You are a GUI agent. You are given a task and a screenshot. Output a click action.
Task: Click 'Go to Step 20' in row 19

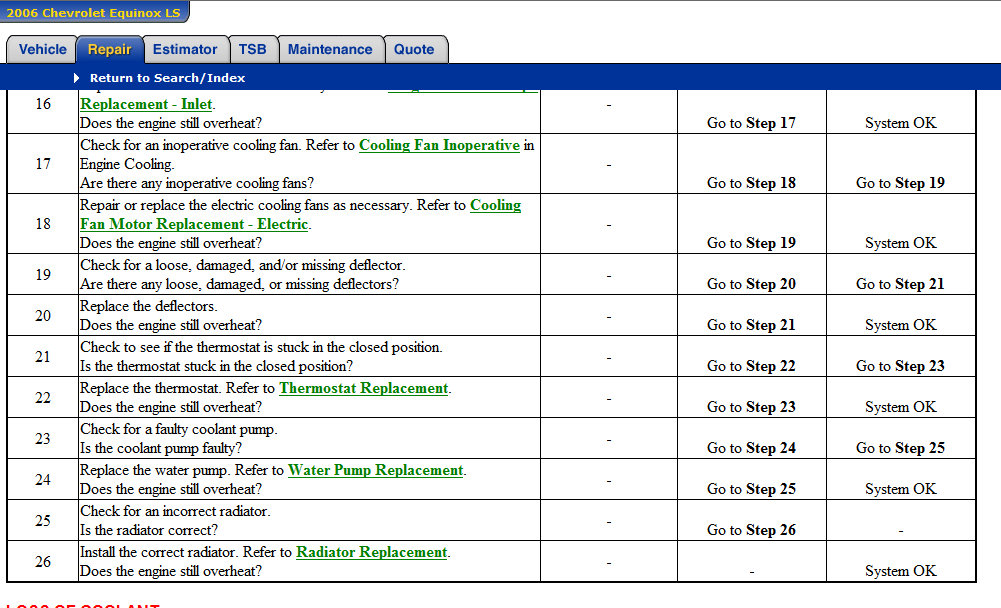click(x=751, y=284)
